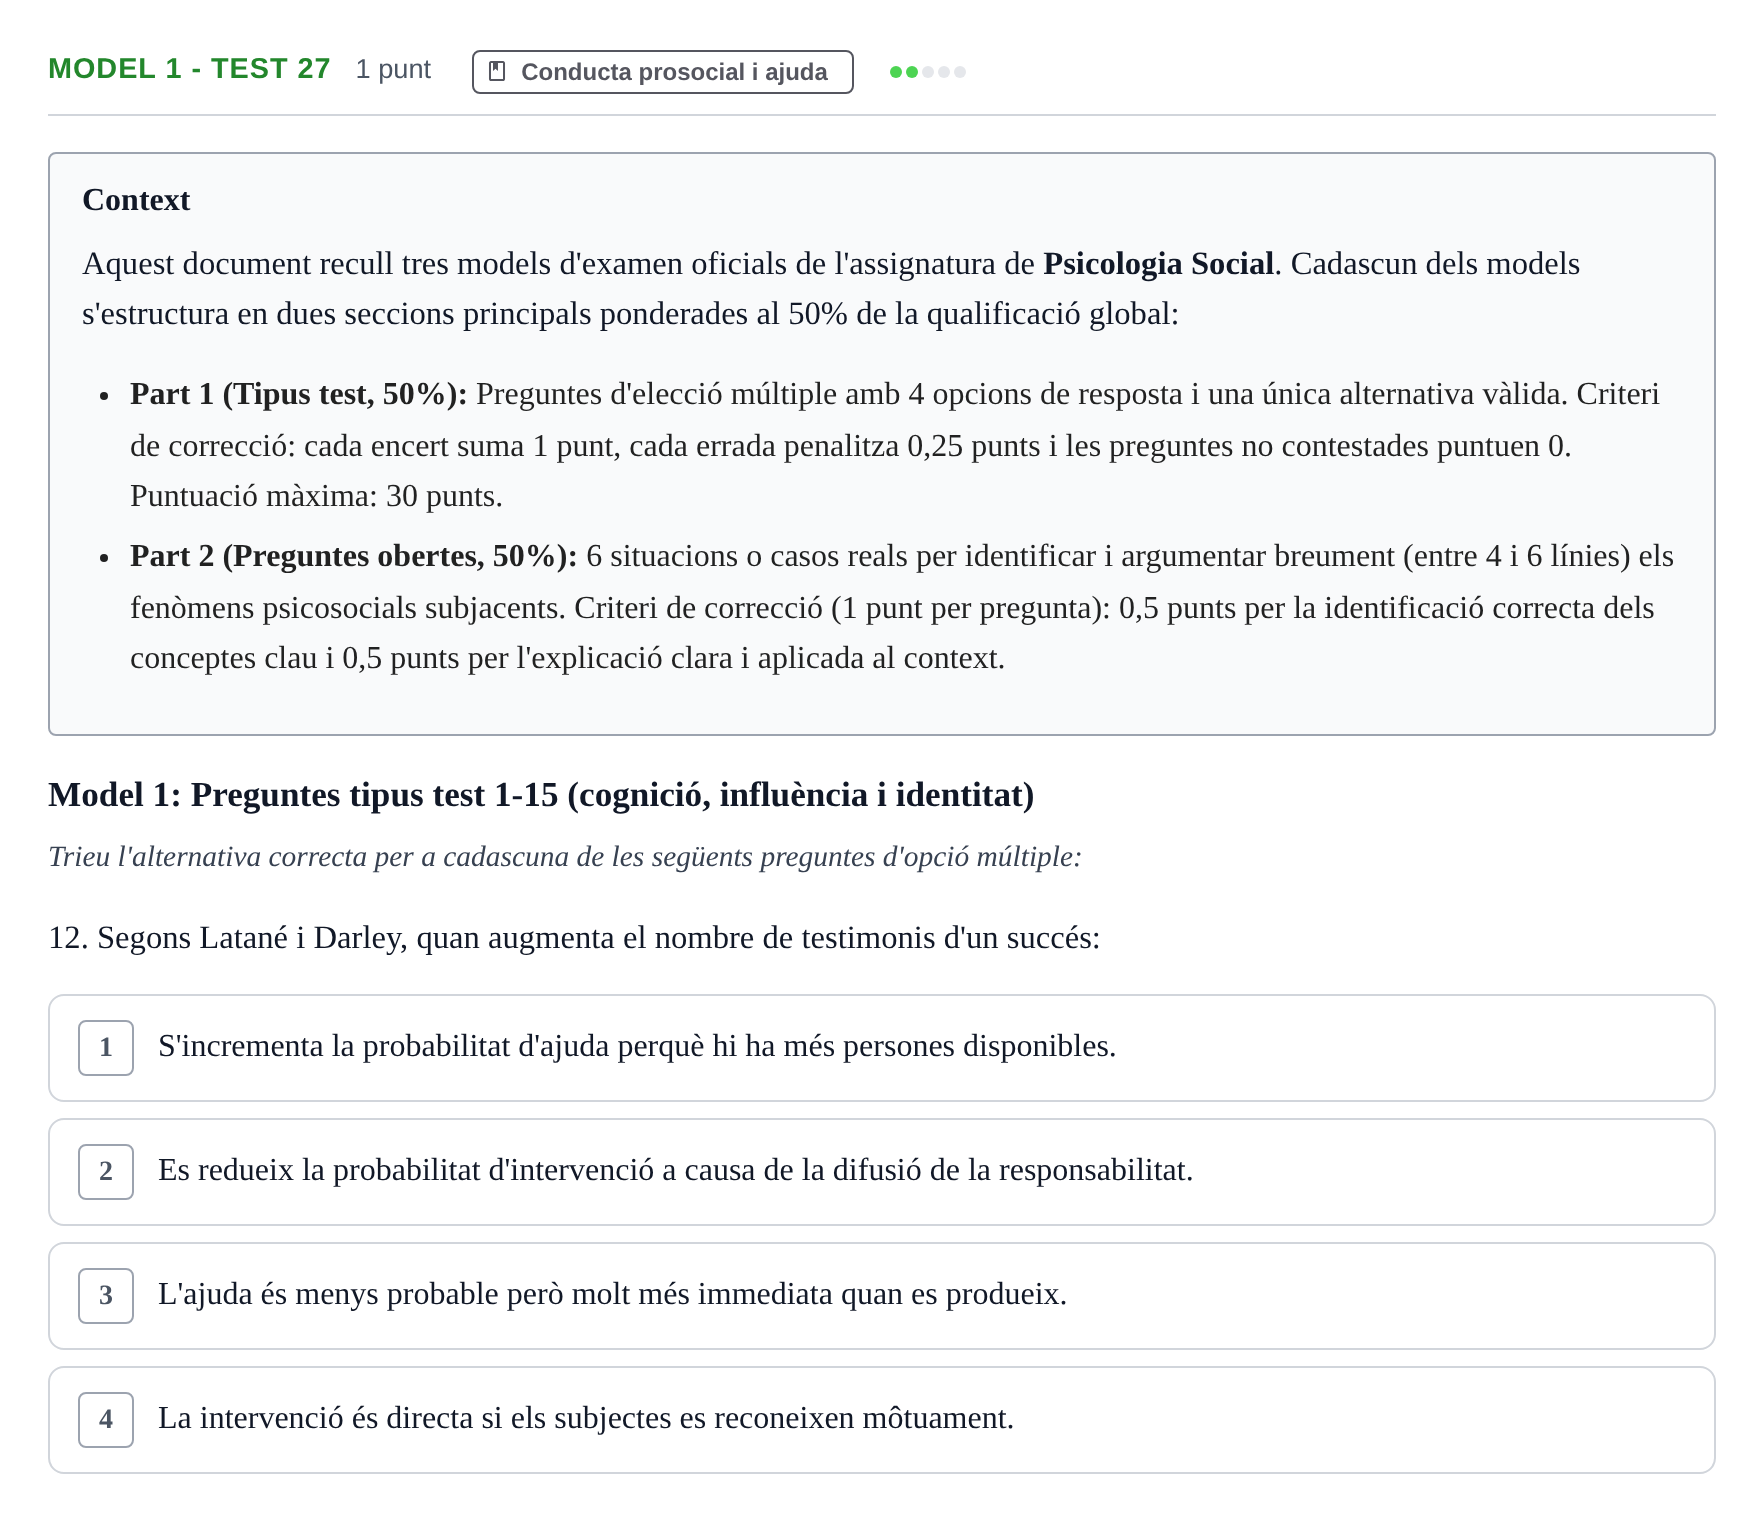The height and width of the screenshot is (1524, 1764).
Task: Select answer option number 3 box
Action: point(106,1295)
